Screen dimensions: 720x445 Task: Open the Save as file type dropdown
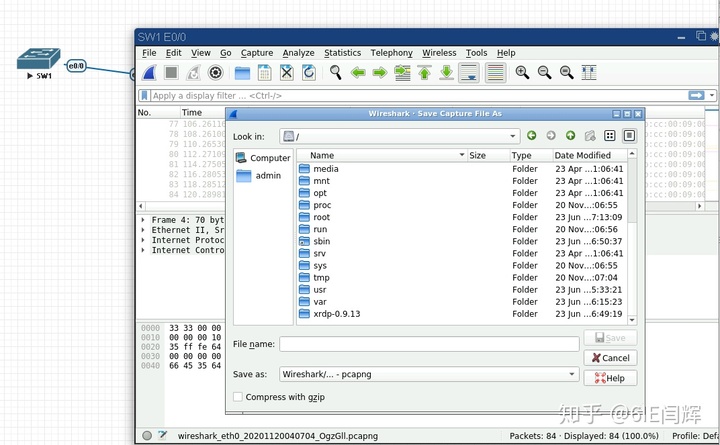[x=572, y=374]
